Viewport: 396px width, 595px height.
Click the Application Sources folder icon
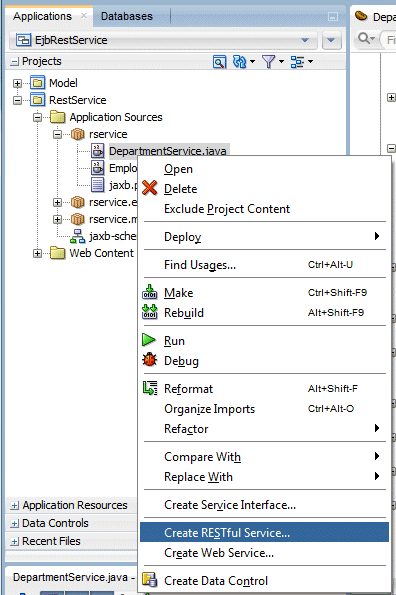pyautogui.click(x=58, y=117)
